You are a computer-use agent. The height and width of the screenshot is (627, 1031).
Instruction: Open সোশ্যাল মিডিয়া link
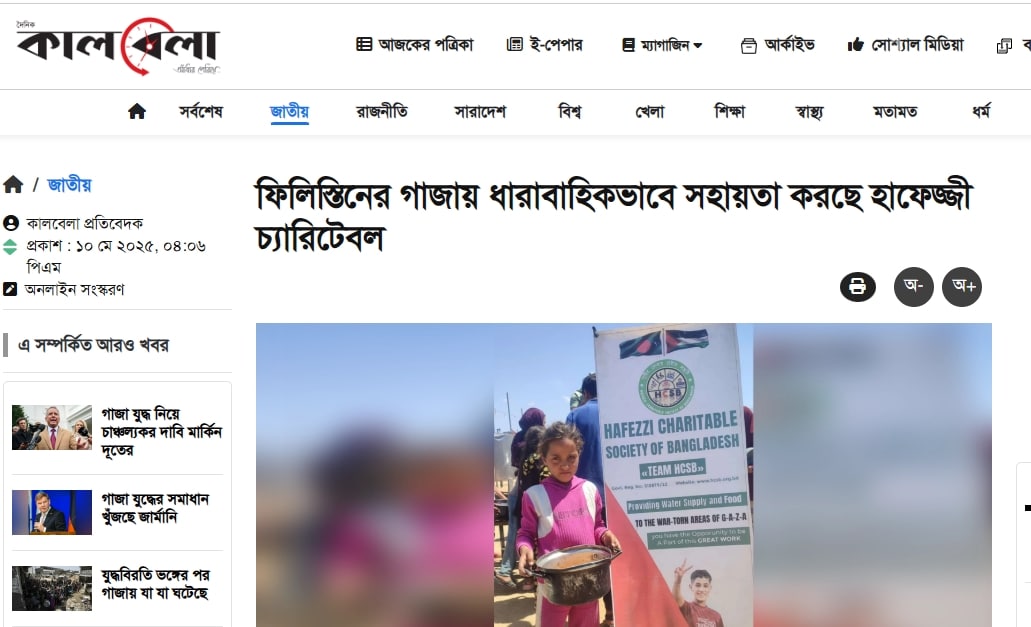point(905,45)
